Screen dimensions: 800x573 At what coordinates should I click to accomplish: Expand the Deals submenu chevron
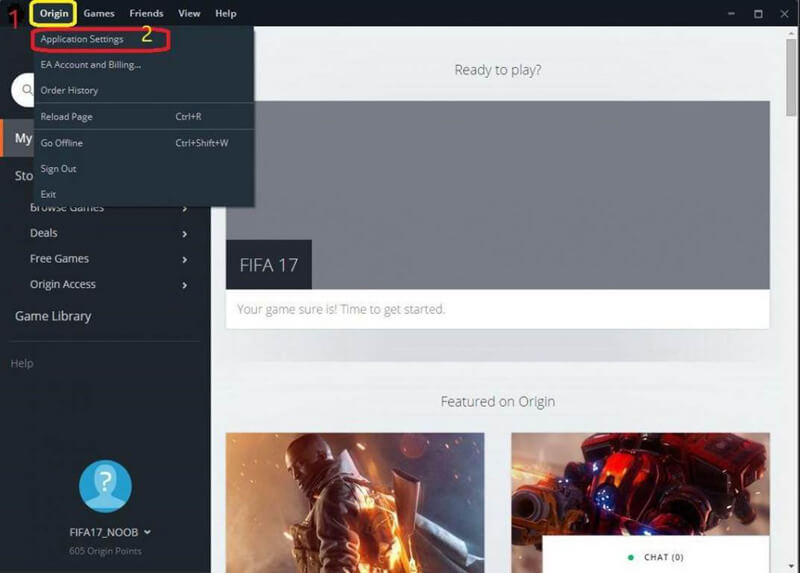tap(185, 234)
